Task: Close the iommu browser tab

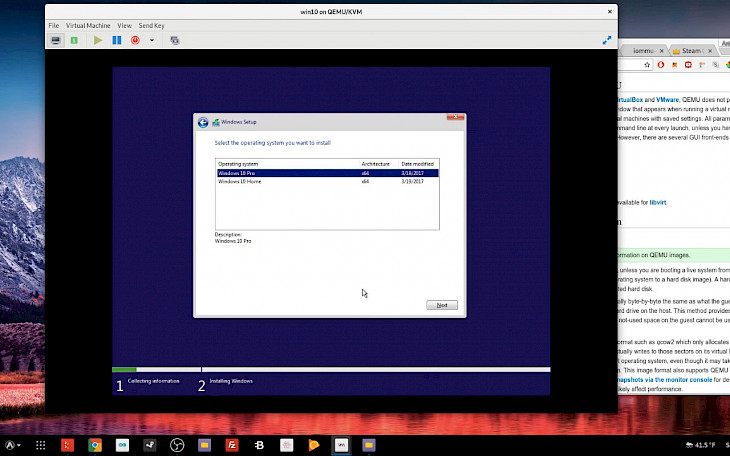Action: pyautogui.click(x=663, y=51)
